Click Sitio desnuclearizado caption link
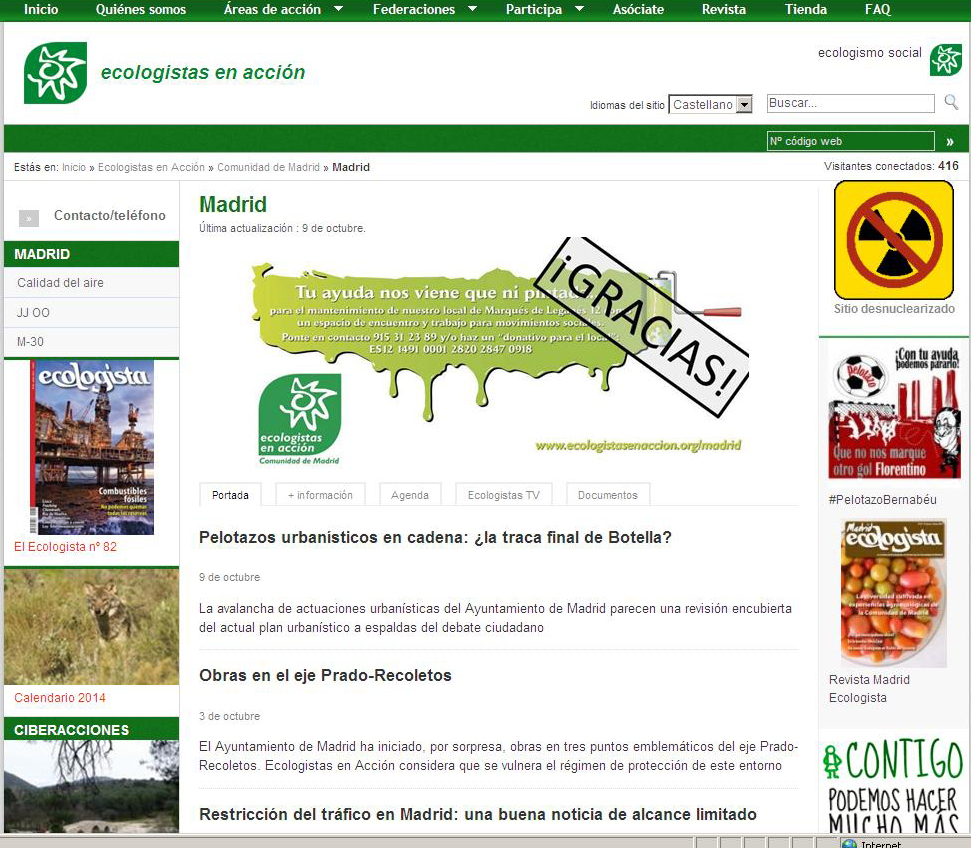 894,308
